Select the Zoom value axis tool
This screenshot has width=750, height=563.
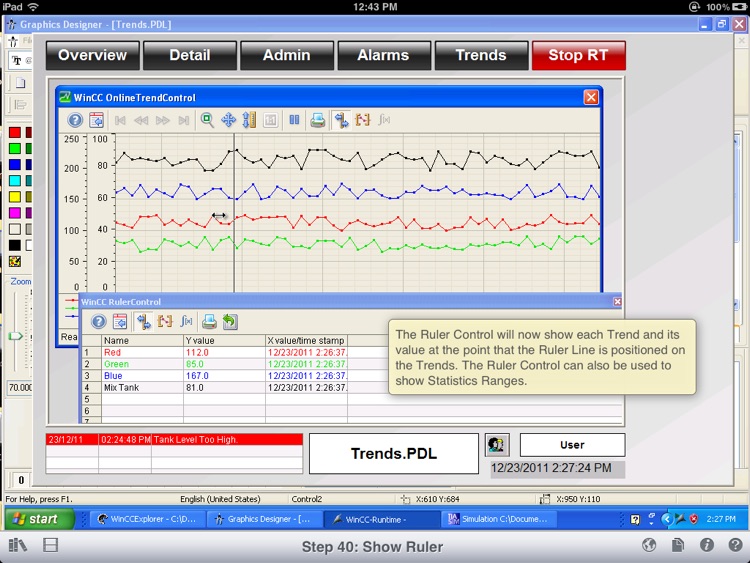click(249, 120)
